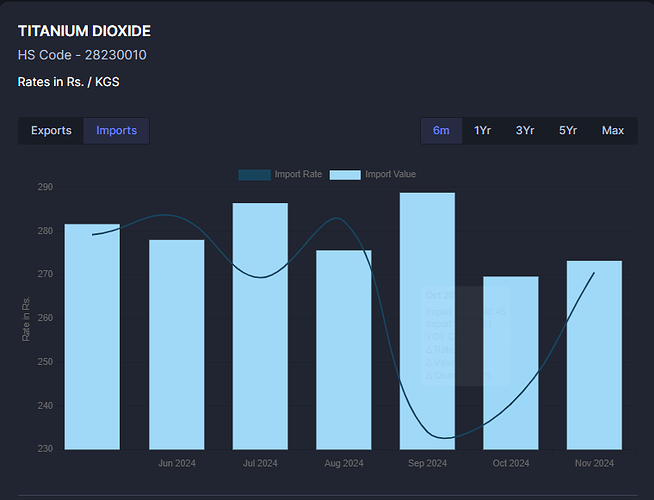Select the Aug 2024 bar

(x=344, y=349)
